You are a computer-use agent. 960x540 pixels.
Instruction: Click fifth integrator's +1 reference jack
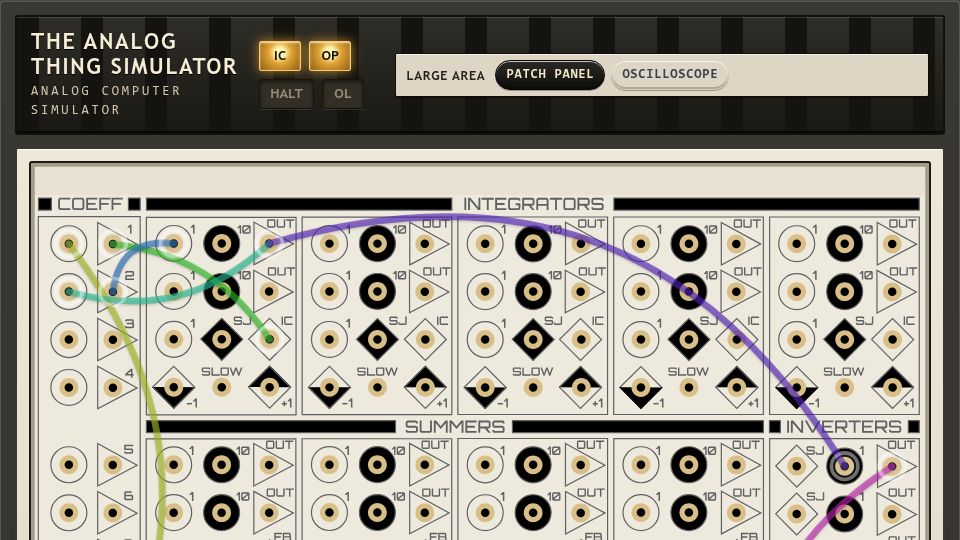(x=891, y=387)
